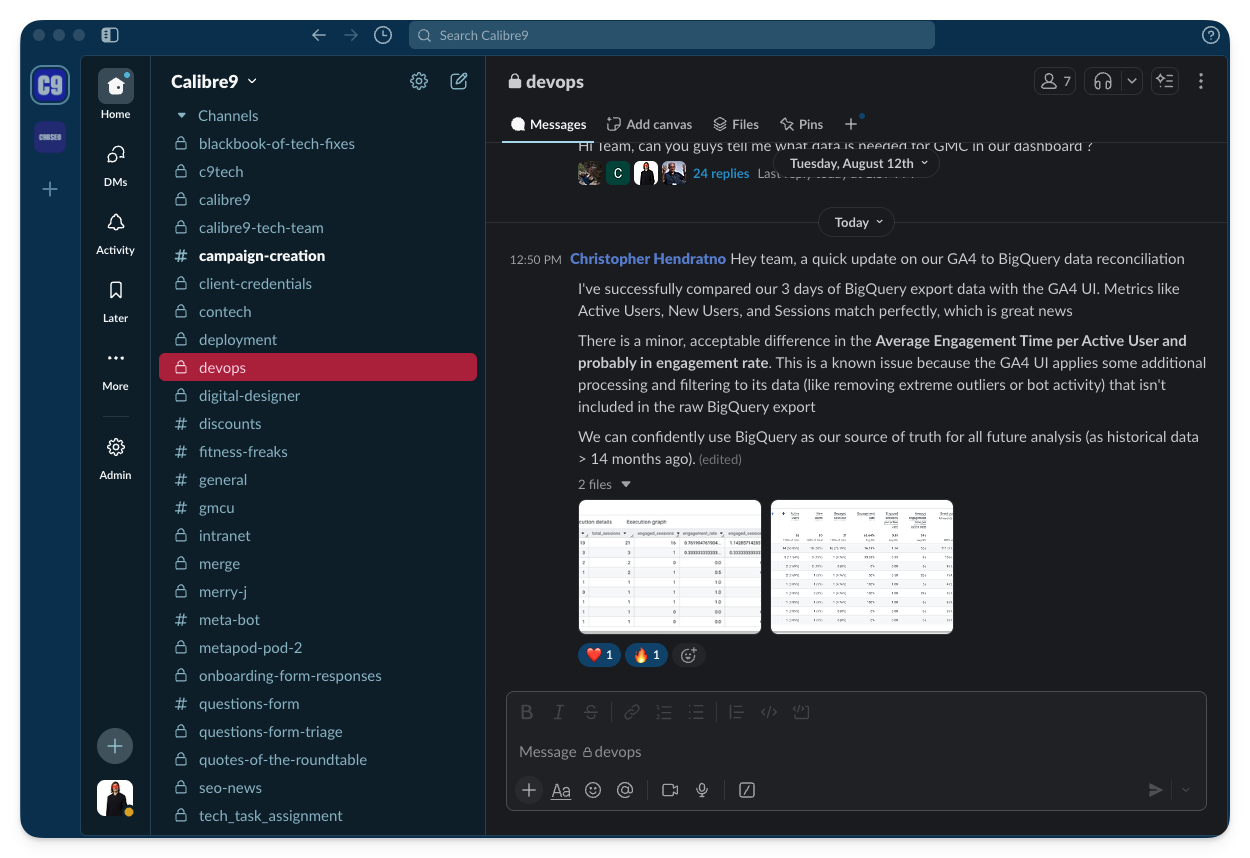Collapse the 2 files attachment list
Image resolution: width=1250 pixels, height=858 pixels.
(627, 484)
